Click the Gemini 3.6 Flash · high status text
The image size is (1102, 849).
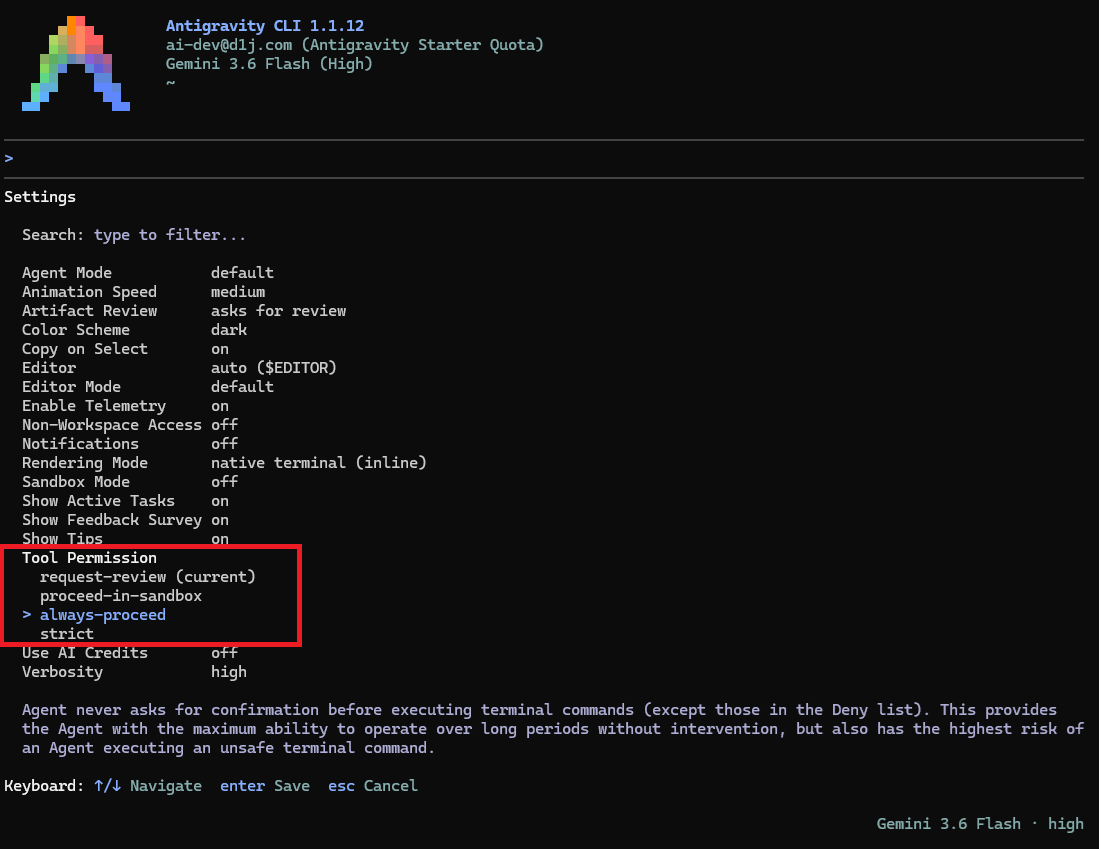980,824
